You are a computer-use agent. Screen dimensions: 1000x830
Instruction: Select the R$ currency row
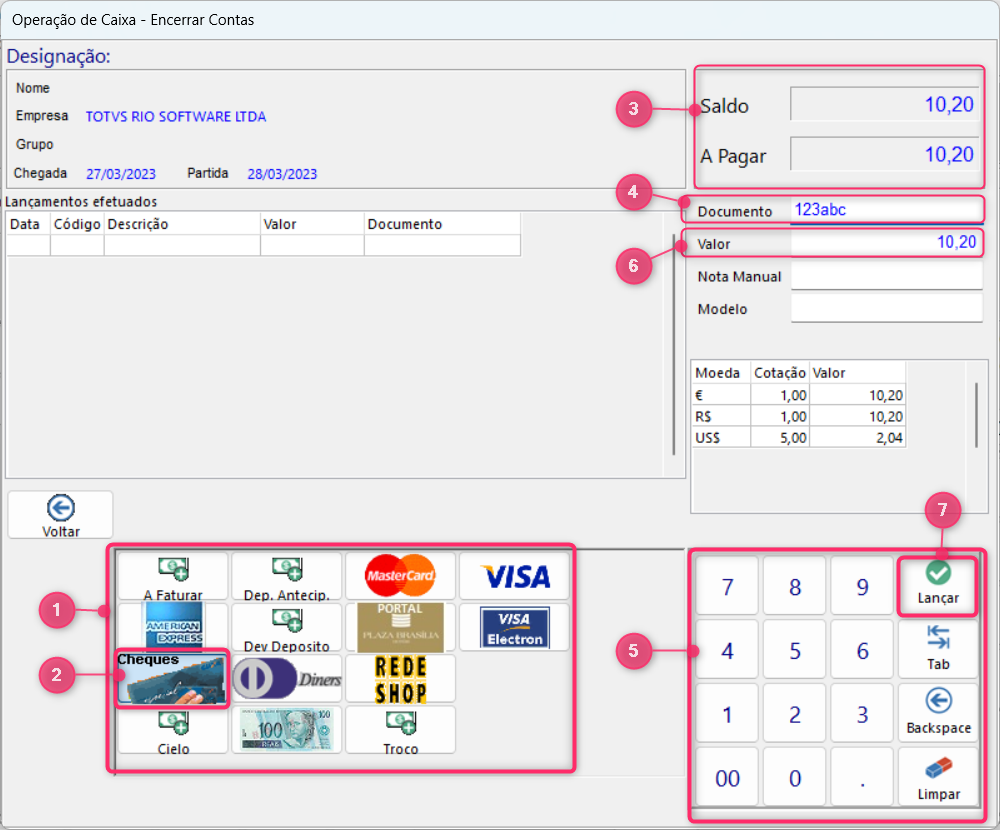click(x=798, y=416)
